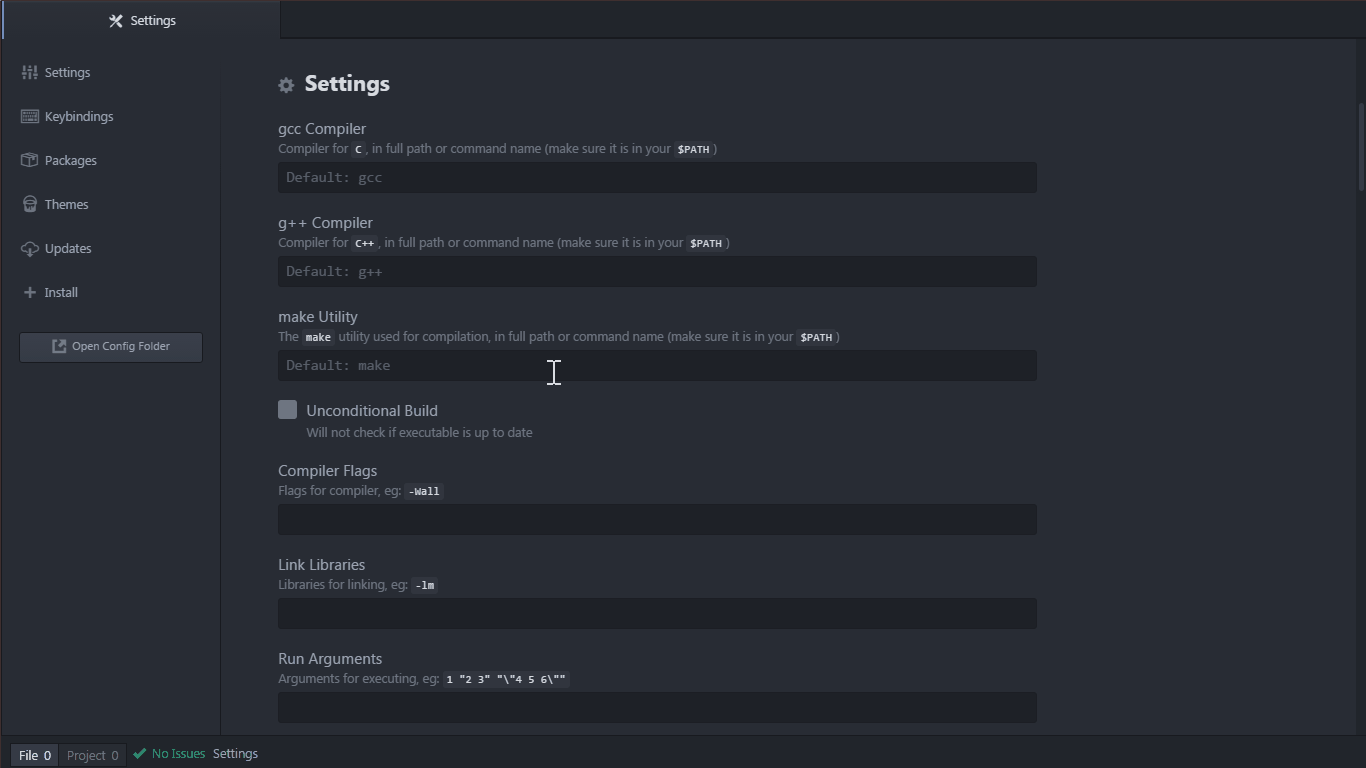The image size is (1366, 768).
Task: Click the Updates cloud icon
Action: pos(30,248)
